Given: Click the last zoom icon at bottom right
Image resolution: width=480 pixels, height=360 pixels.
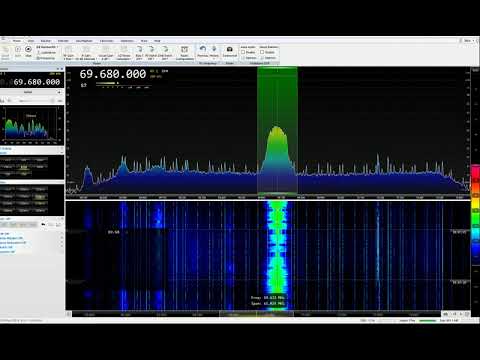Looking at the screenshot, I should 467,314.
